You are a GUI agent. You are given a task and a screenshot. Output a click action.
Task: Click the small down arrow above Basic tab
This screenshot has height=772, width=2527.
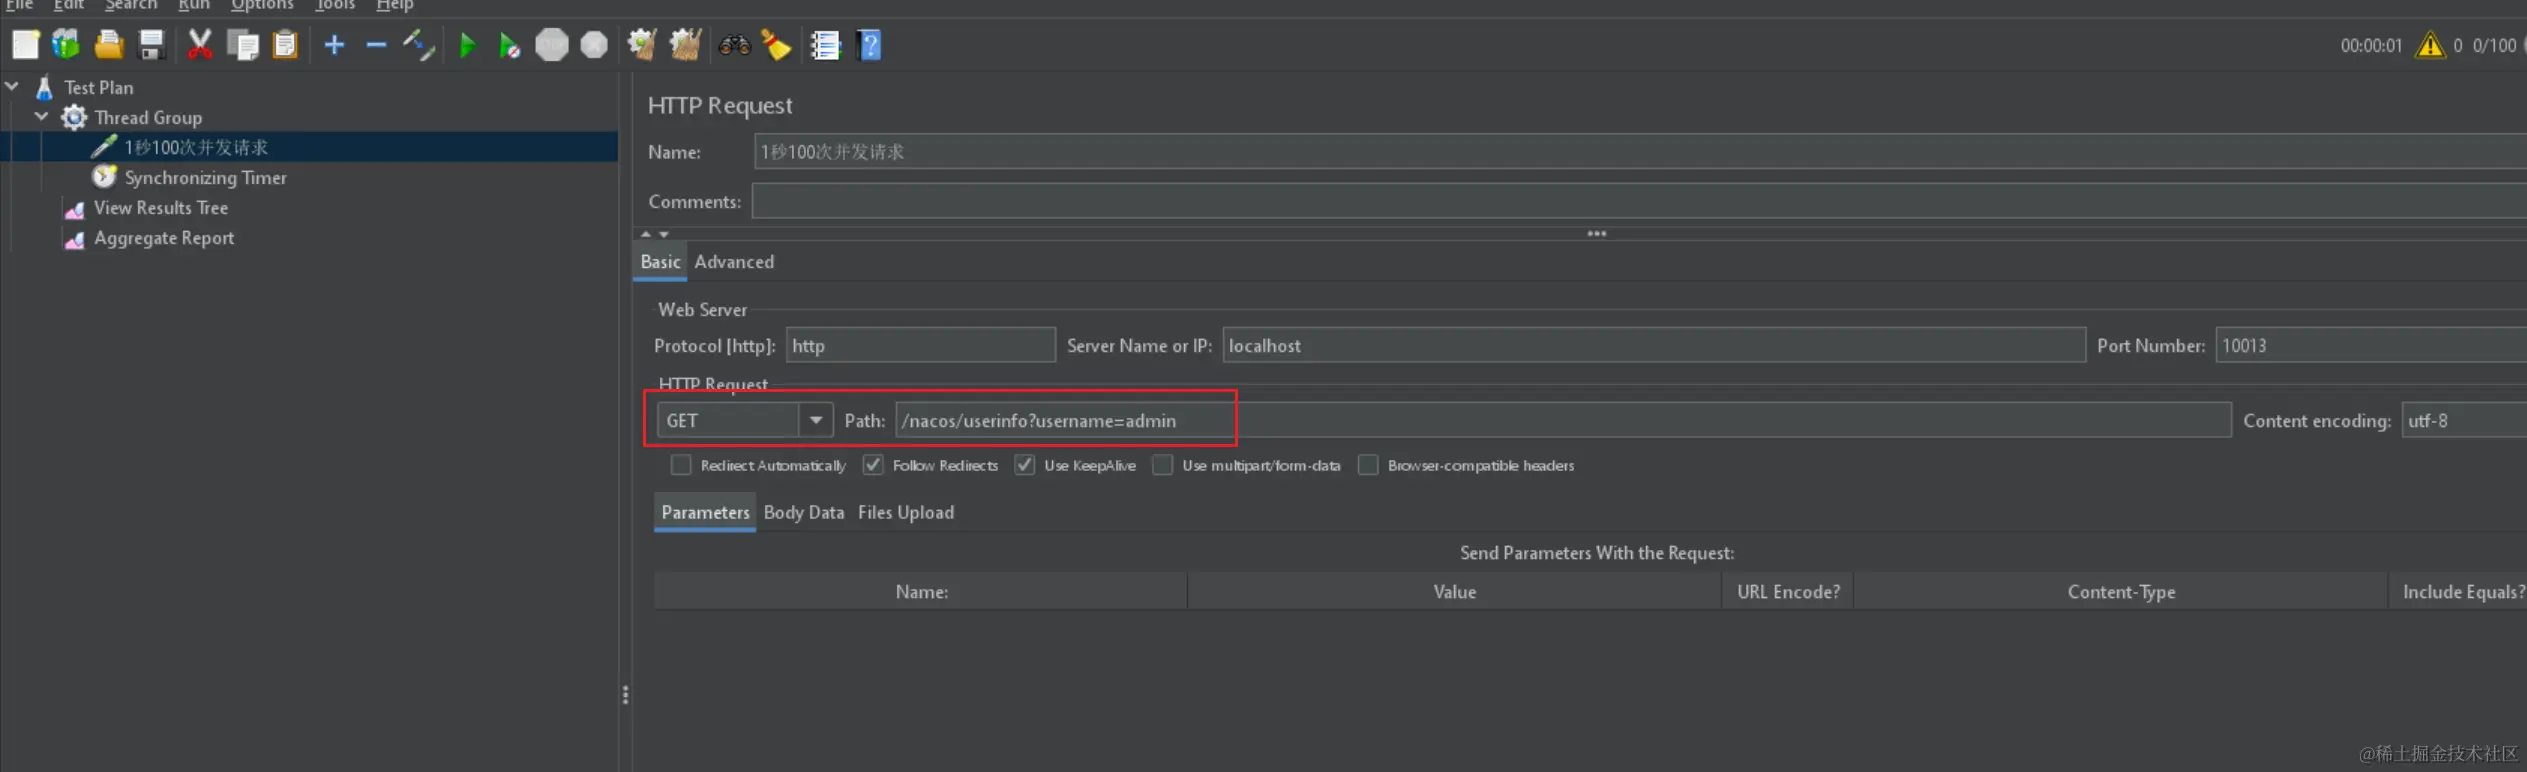click(664, 234)
